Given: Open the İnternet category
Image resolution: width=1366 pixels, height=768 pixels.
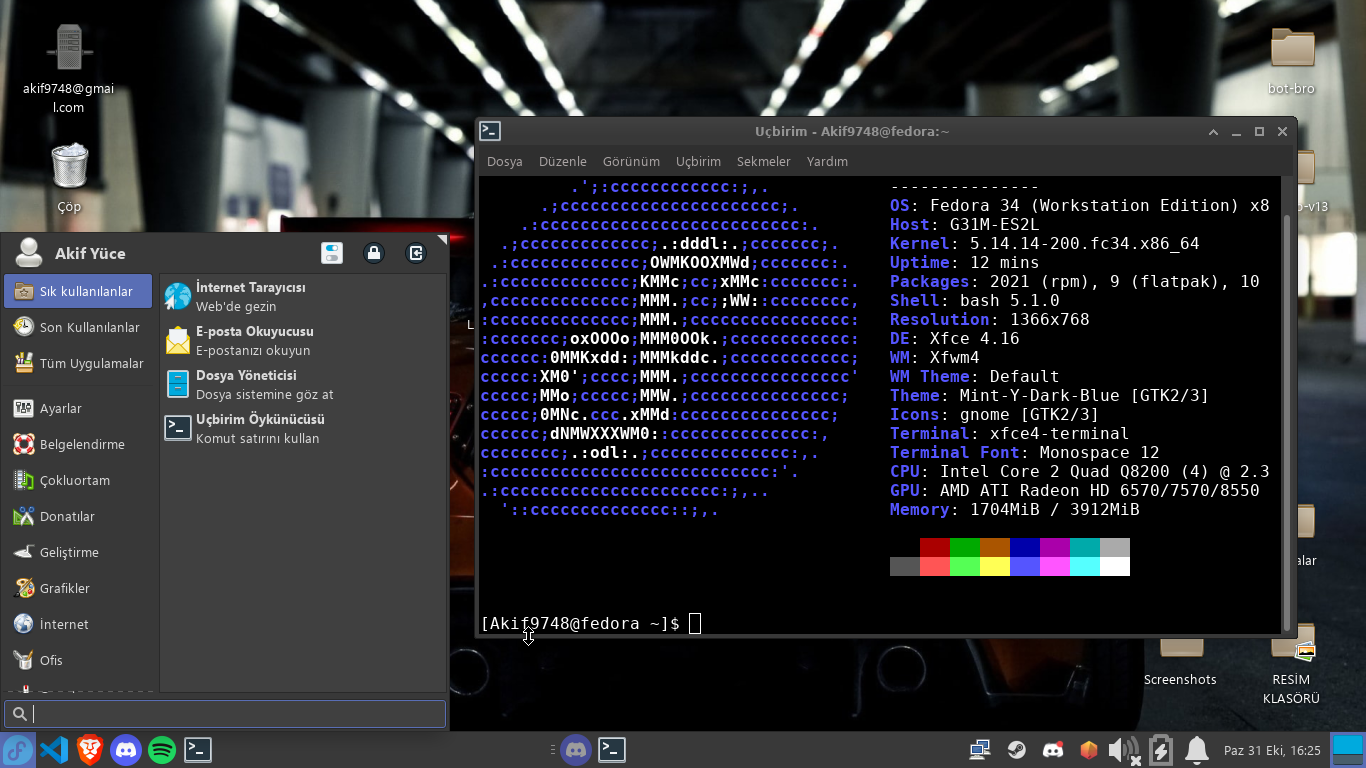Looking at the screenshot, I should [x=78, y=624].
